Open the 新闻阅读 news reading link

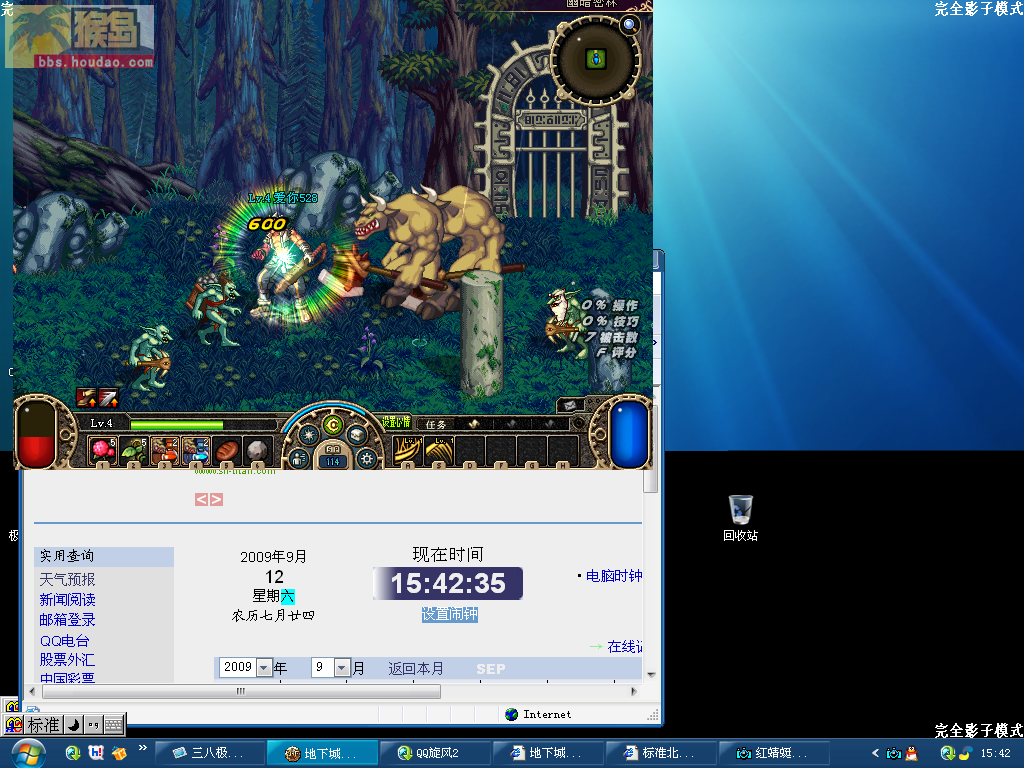pos(67,600)
